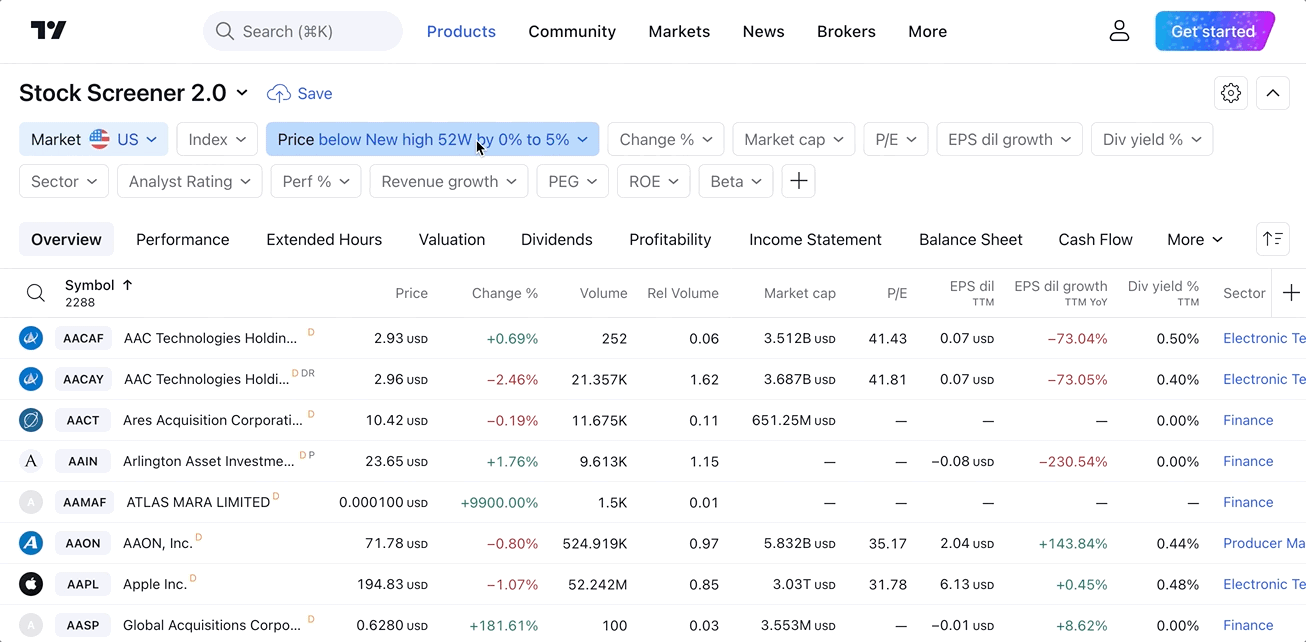Click the Apple logo icon

[x=31, y=584]
